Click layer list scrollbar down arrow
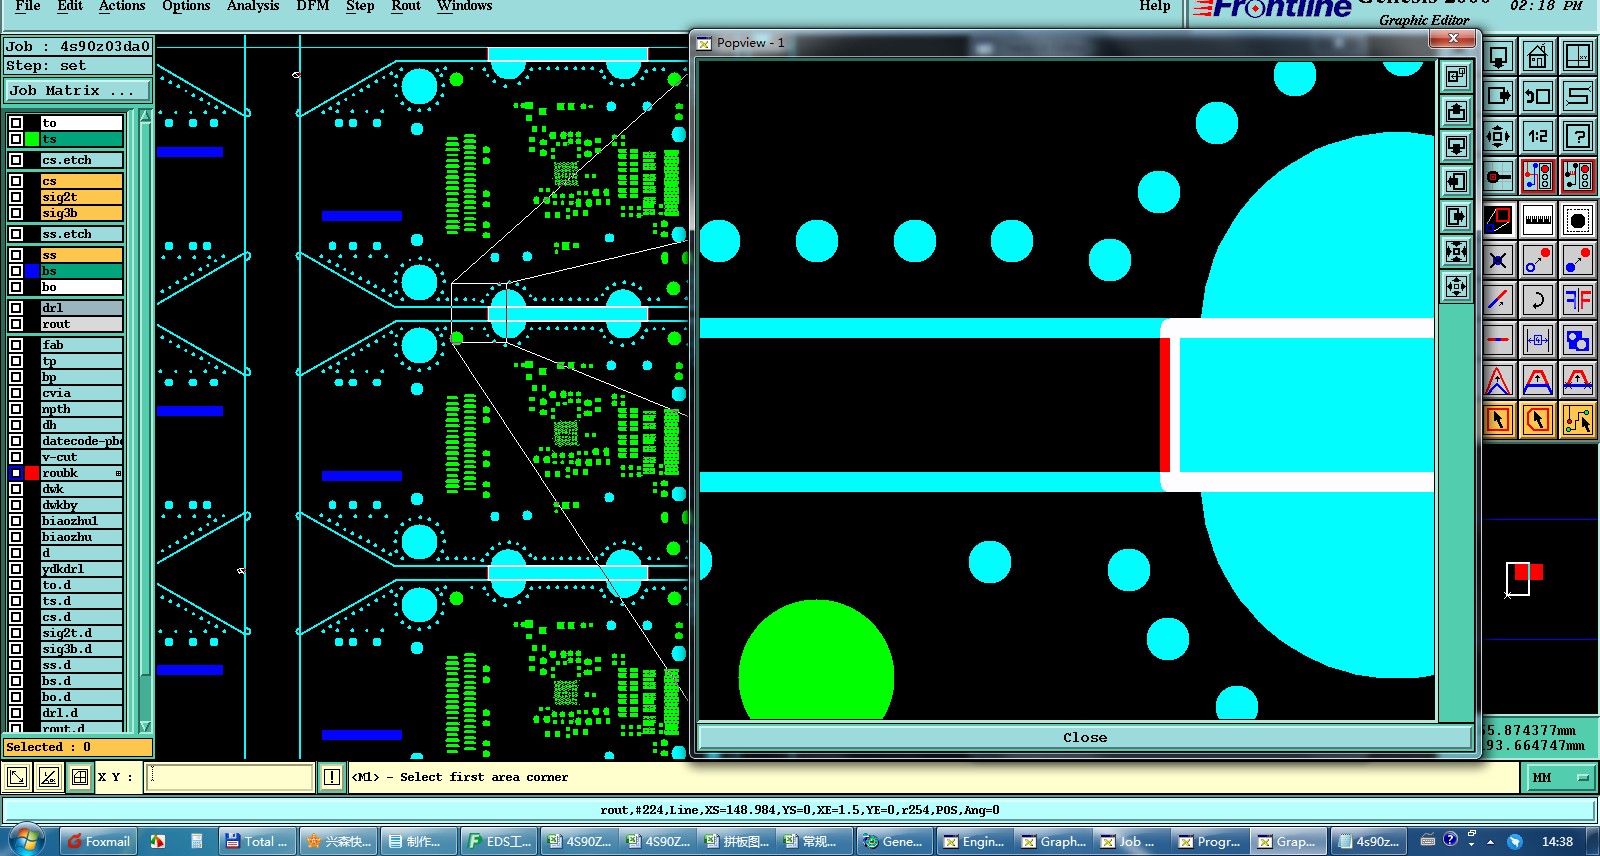This screenshot has width=1600, height=856. pos(145,726)
